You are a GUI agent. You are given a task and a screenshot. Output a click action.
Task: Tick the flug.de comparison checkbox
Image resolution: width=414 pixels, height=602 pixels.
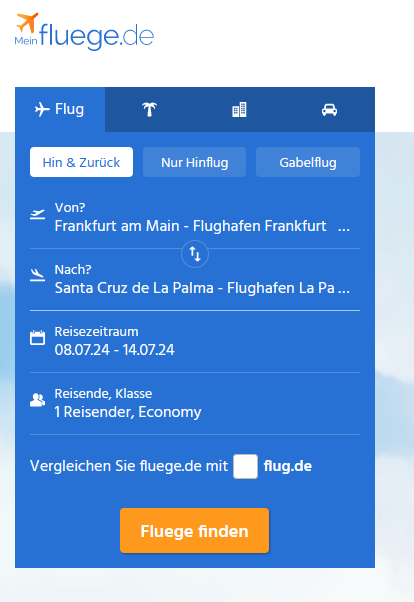(x=245, y=466)
